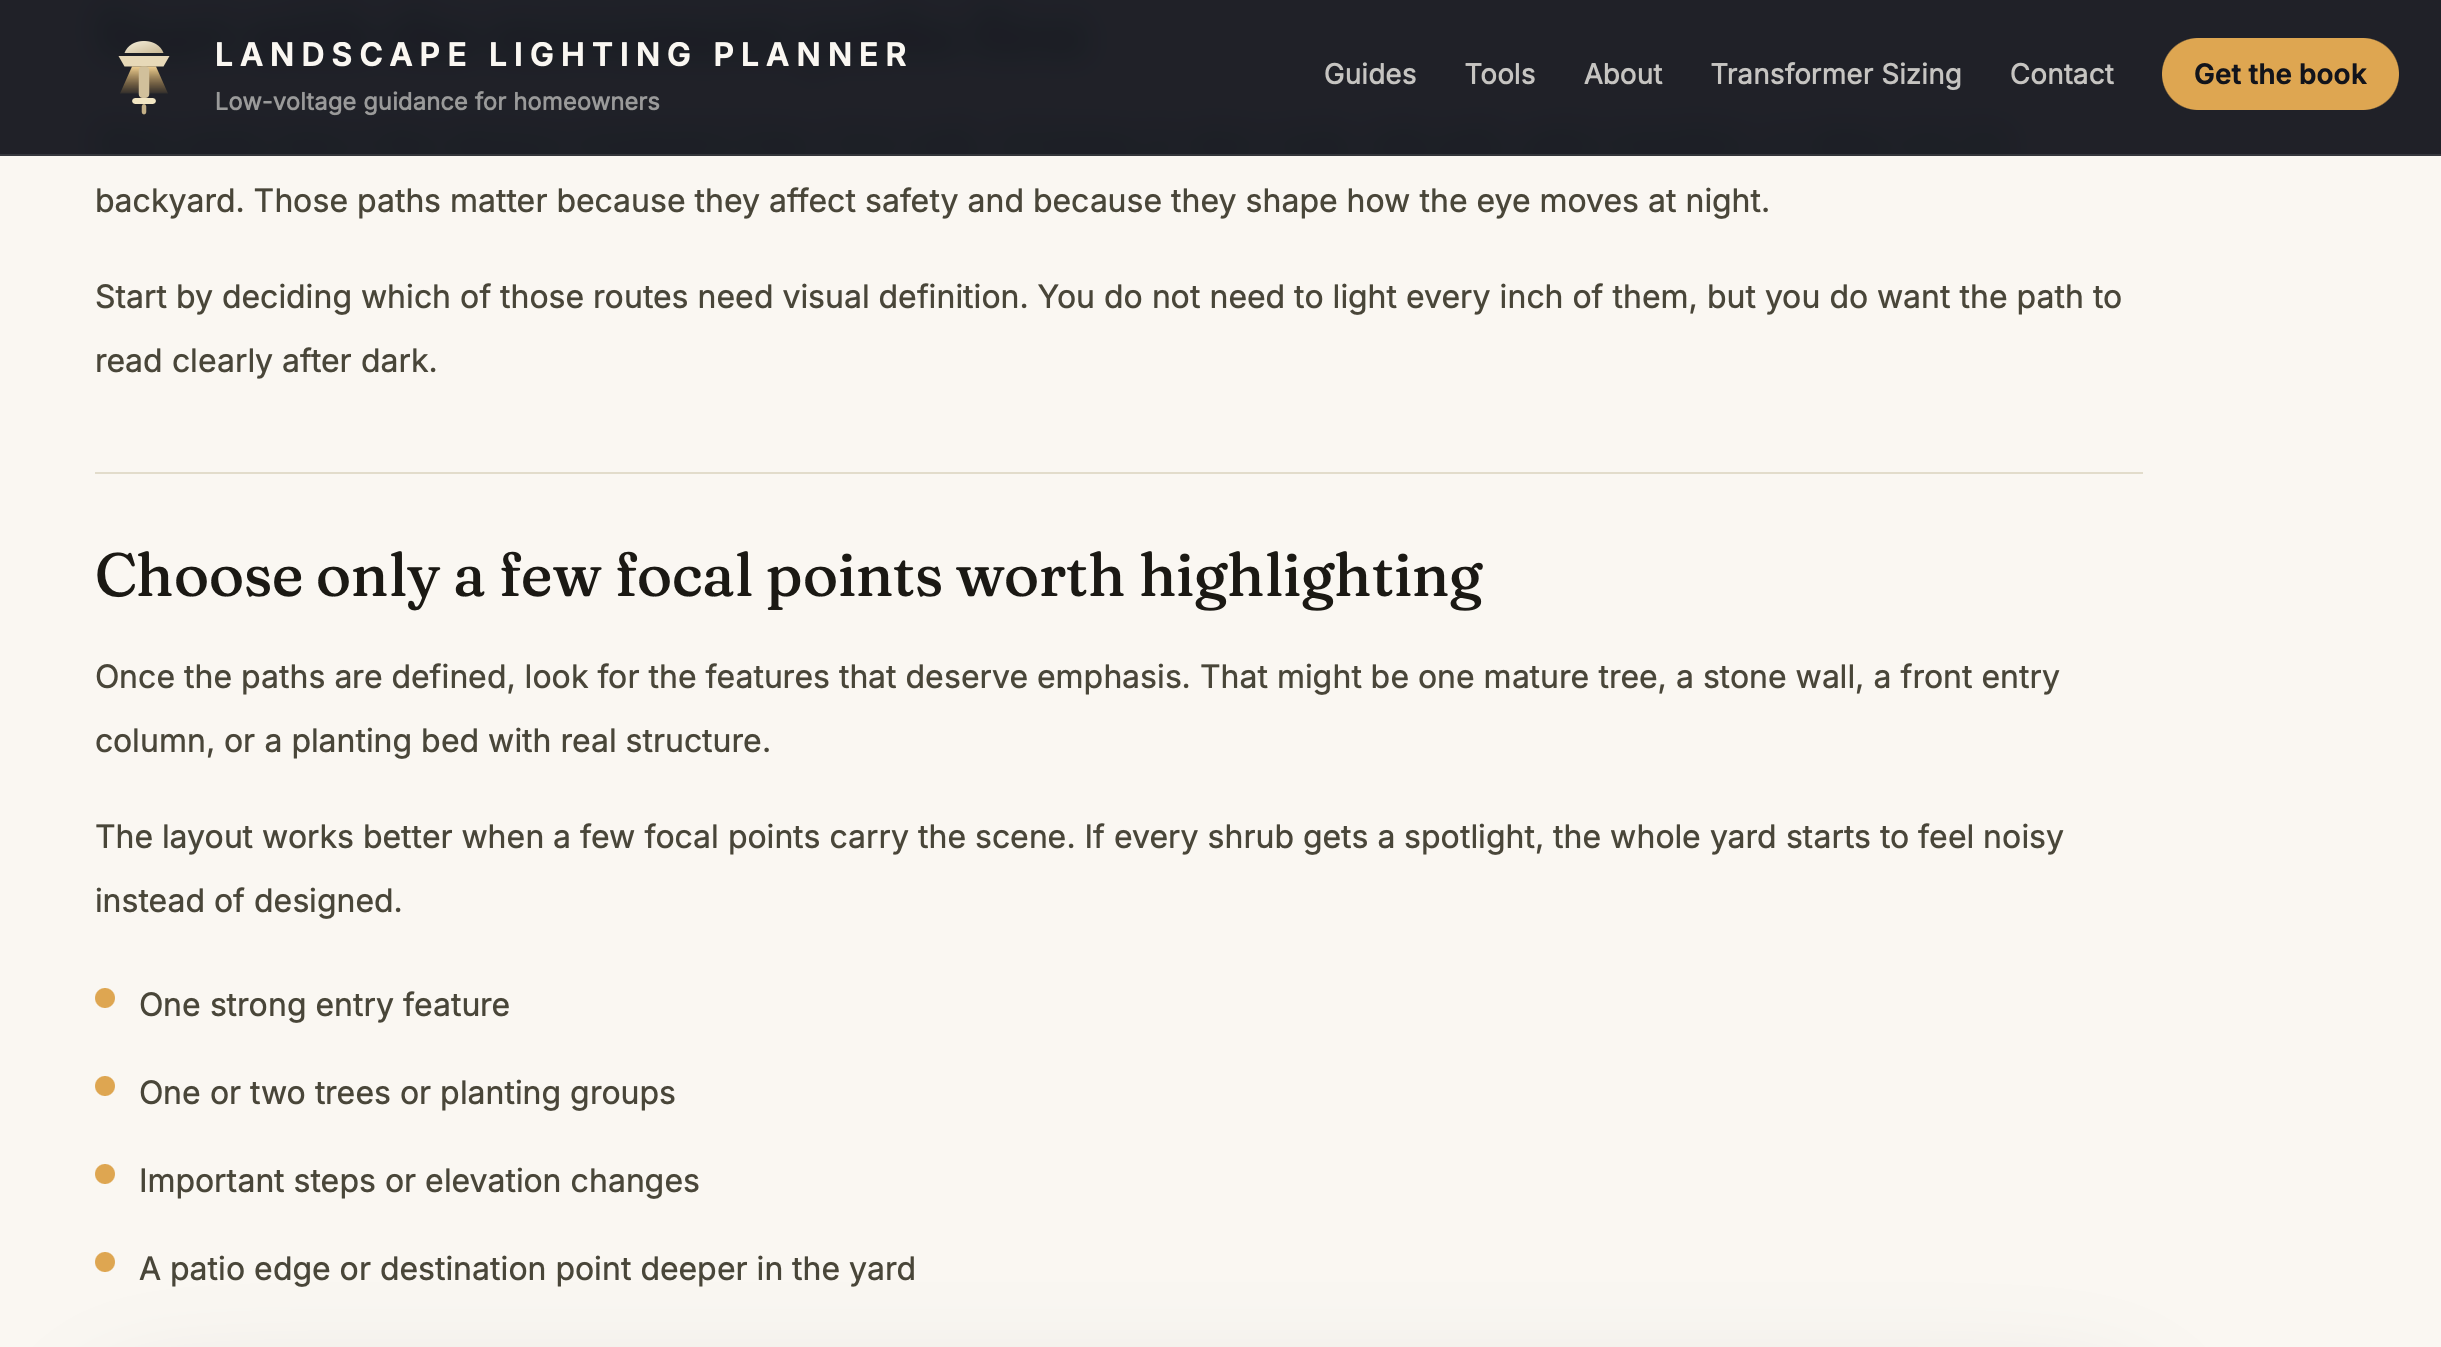Screen dimensions: 2441x1347
Task: Click bullet dot beside One strong entry feature
Action: coord(105,998)
